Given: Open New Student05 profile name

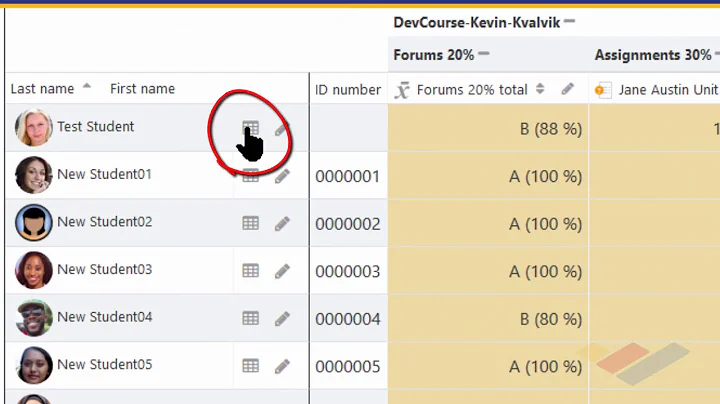Looking at the screenshot, I should [x=104, y=364].
